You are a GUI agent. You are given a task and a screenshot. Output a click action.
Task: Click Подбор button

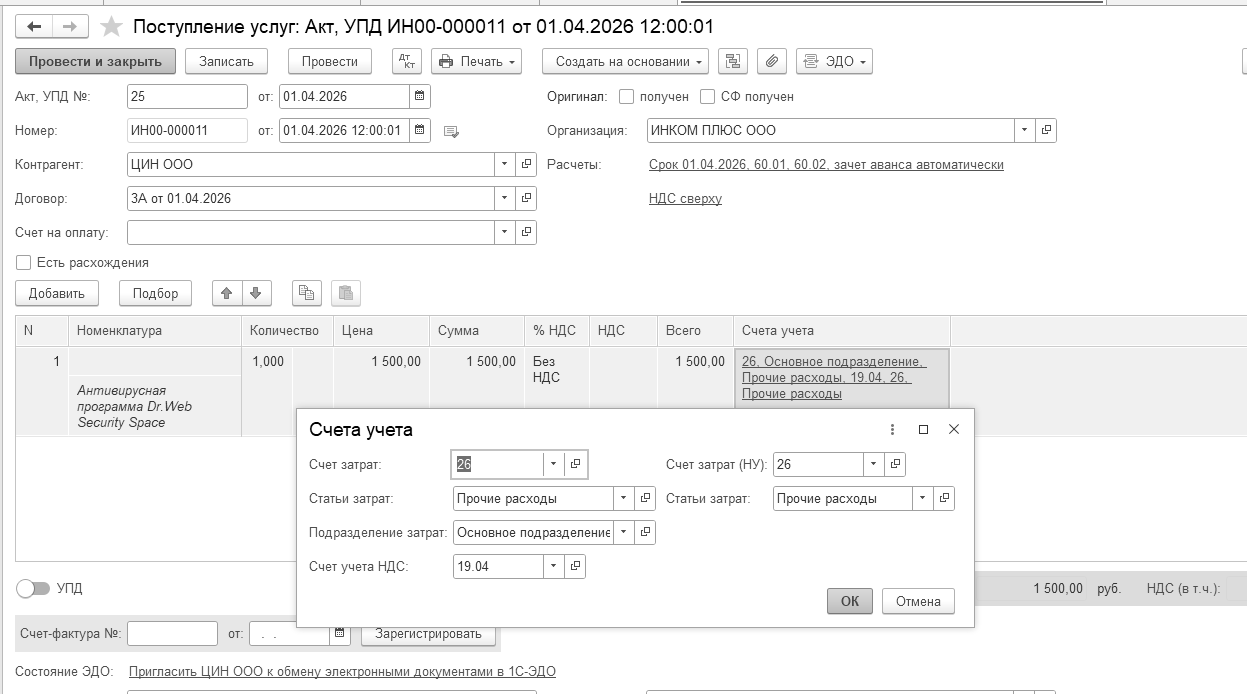(155, 293)
